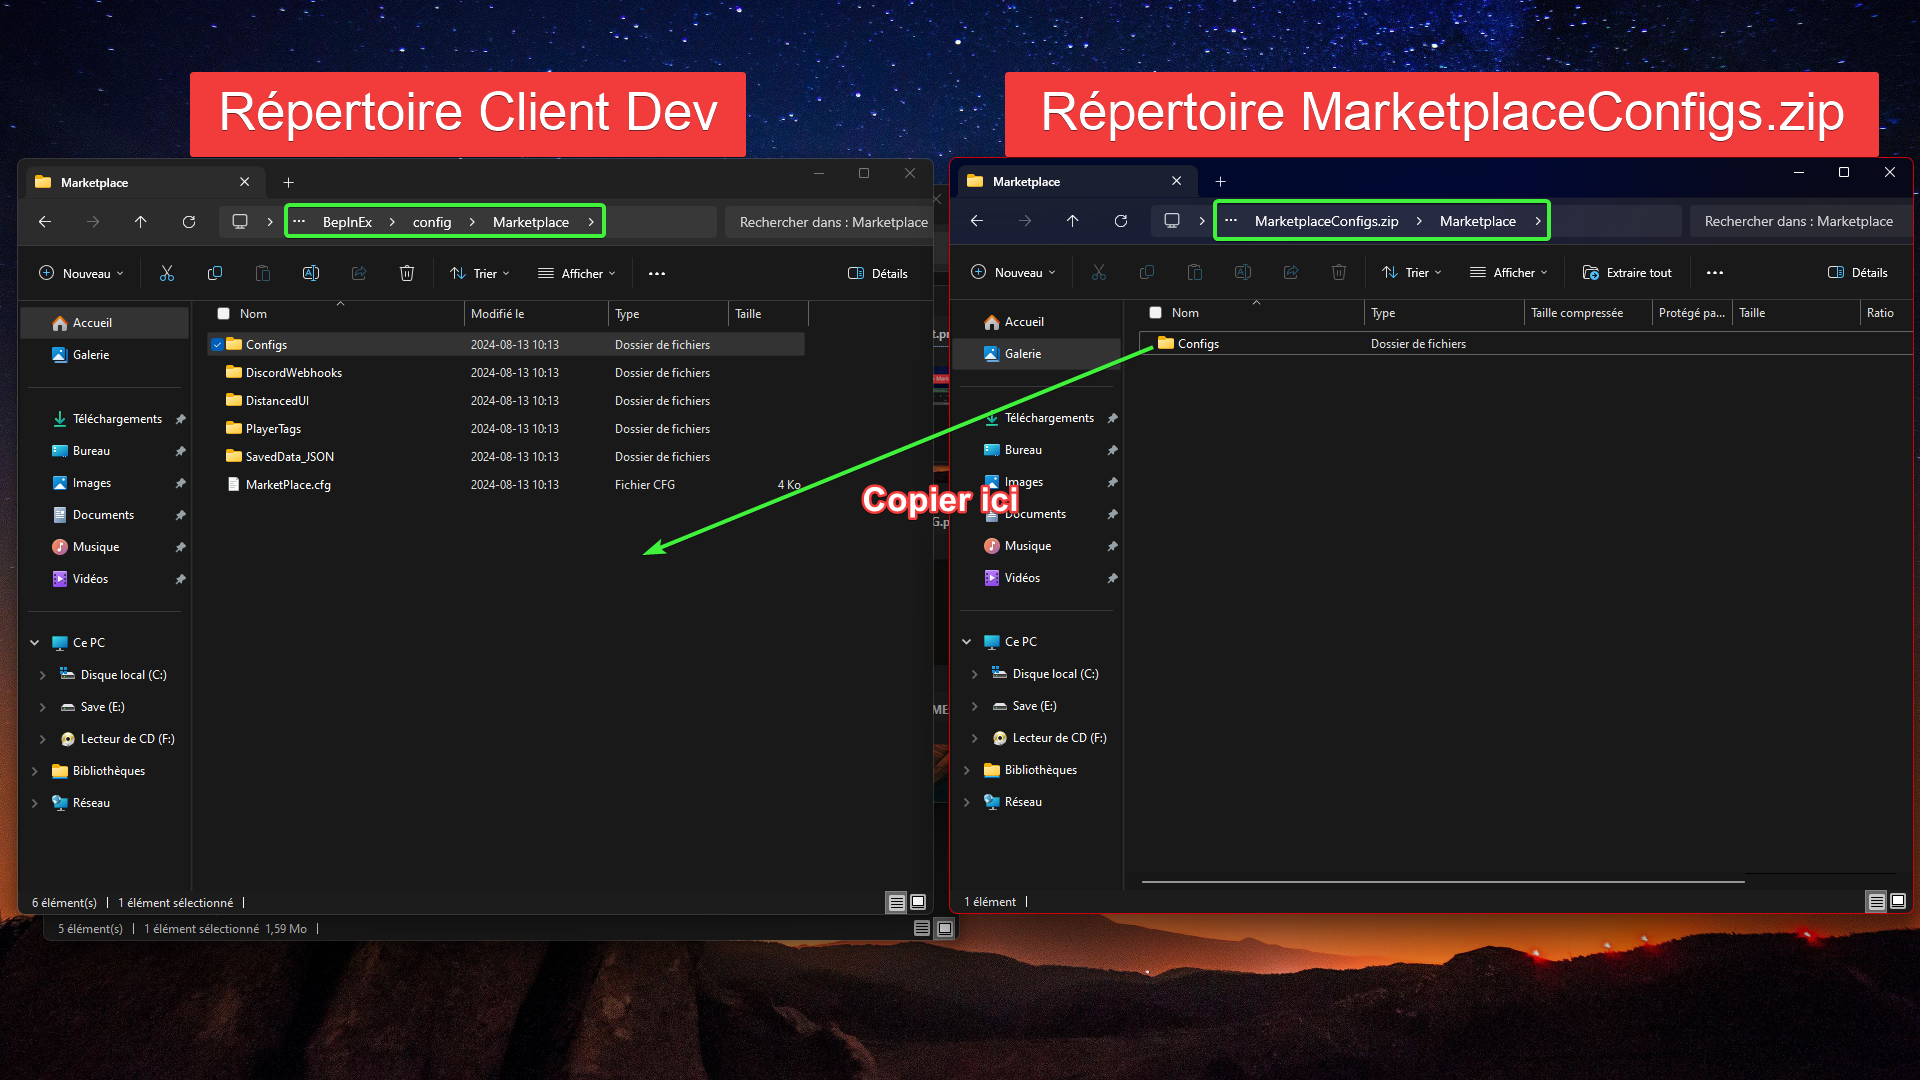Click the search box in right window

click(x=1798, y=221)
